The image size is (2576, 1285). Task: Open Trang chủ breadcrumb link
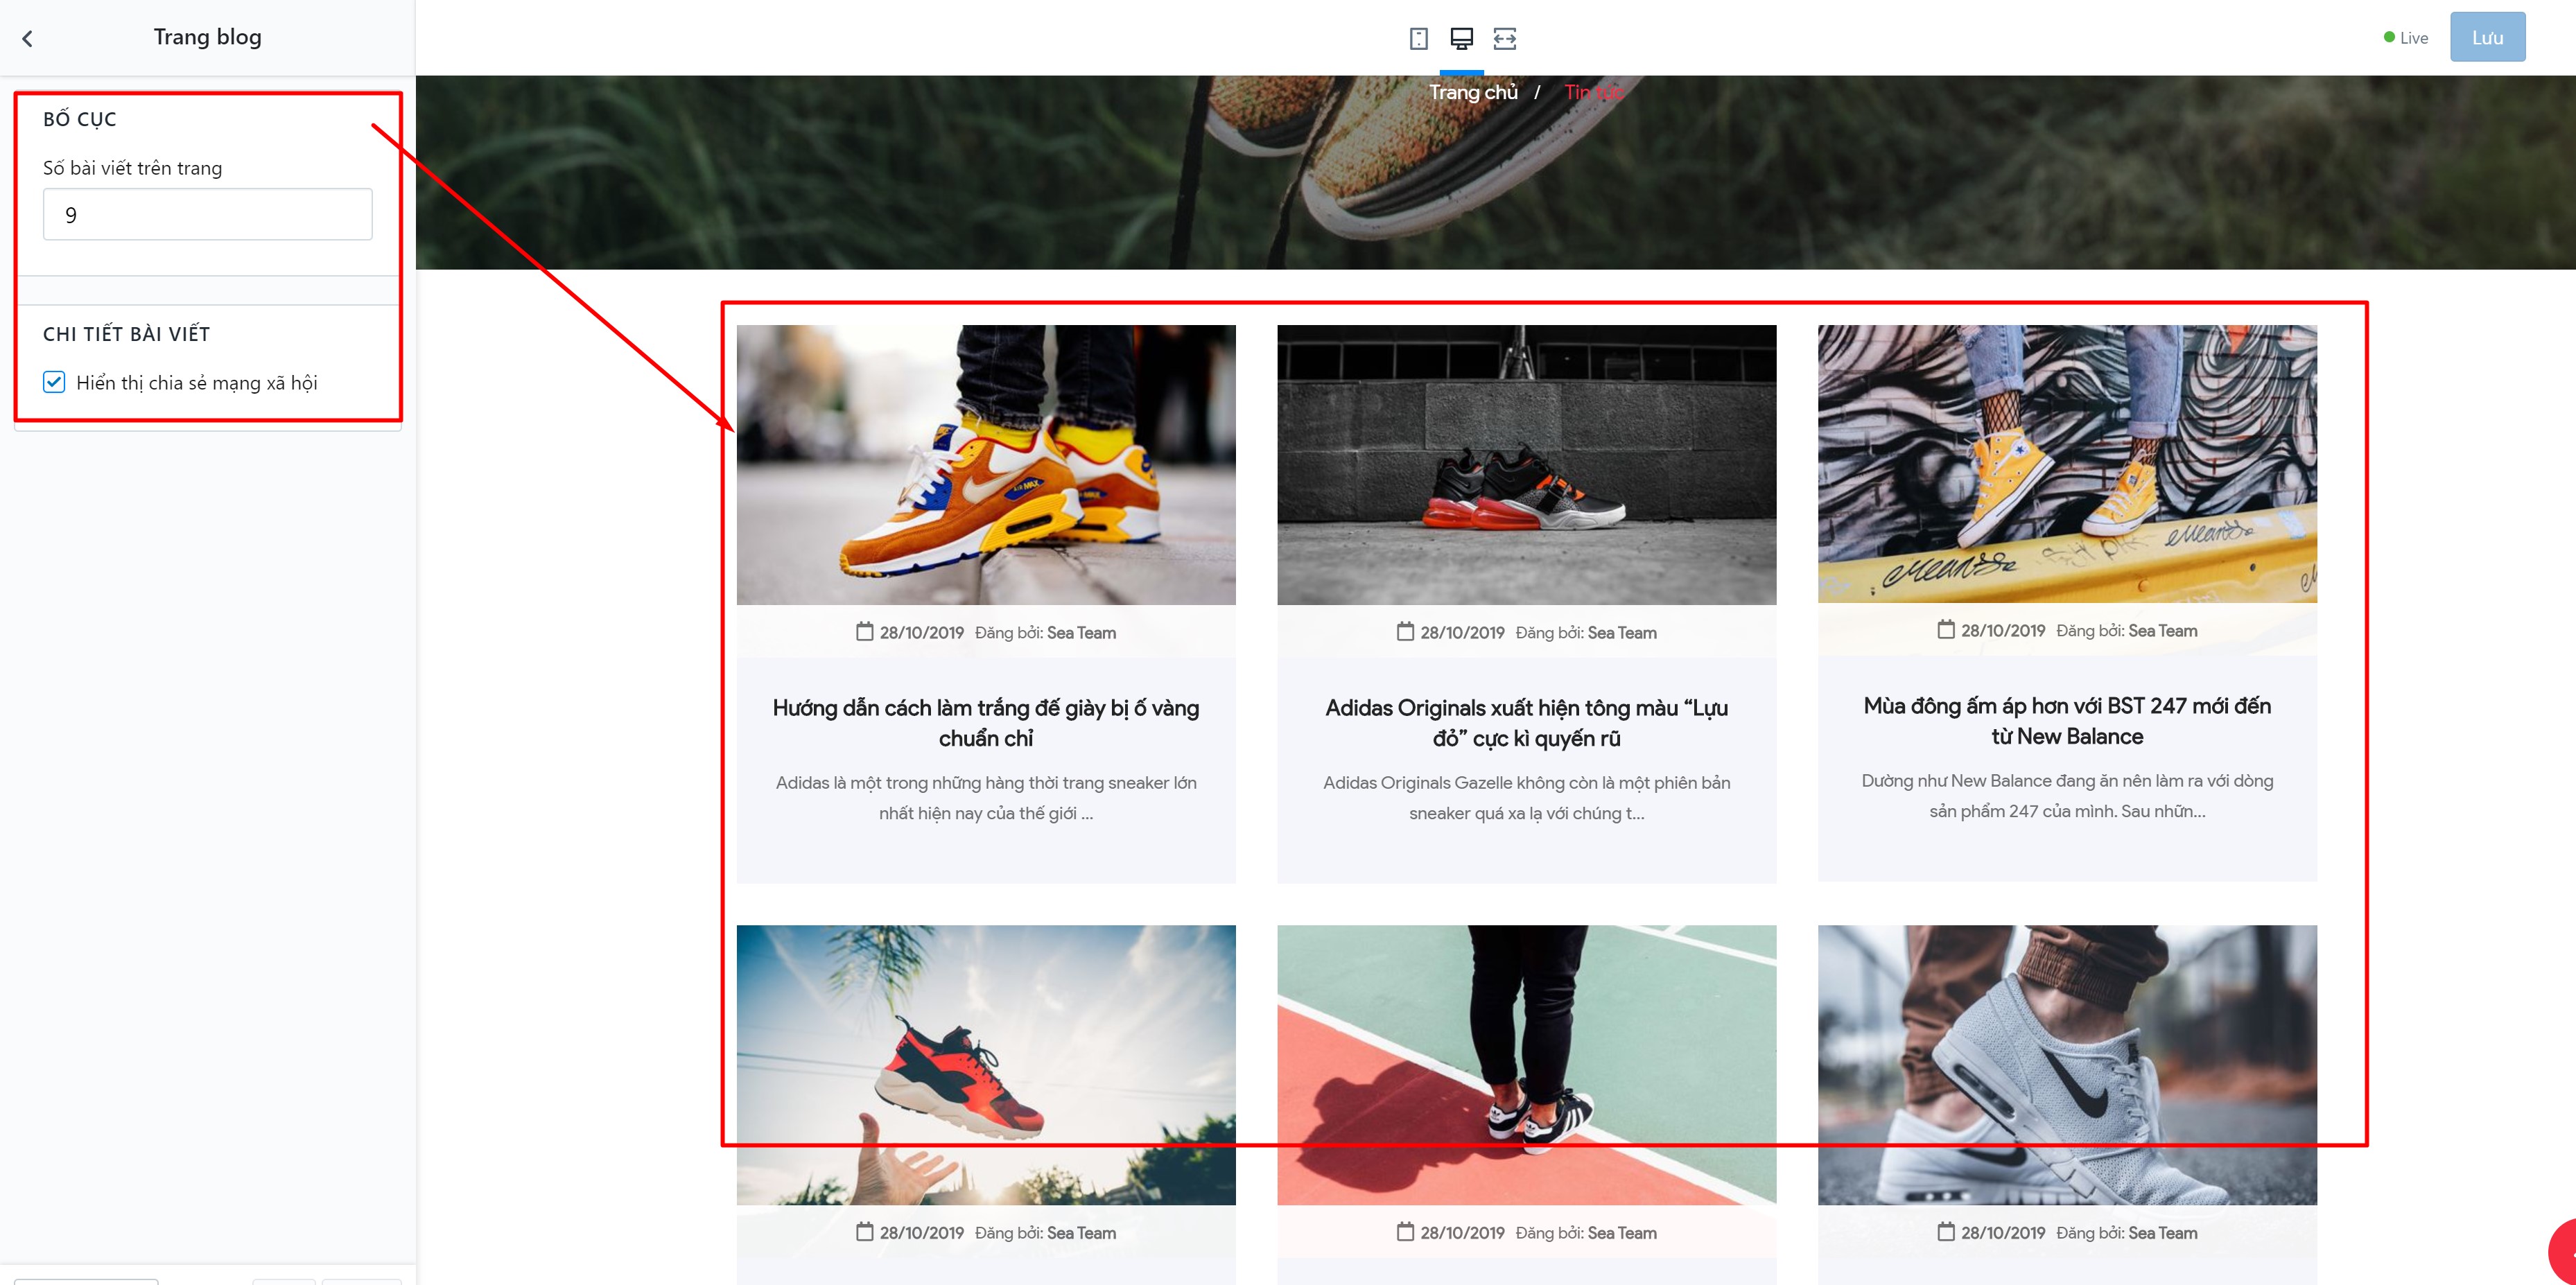click(x=1473, y=92)
